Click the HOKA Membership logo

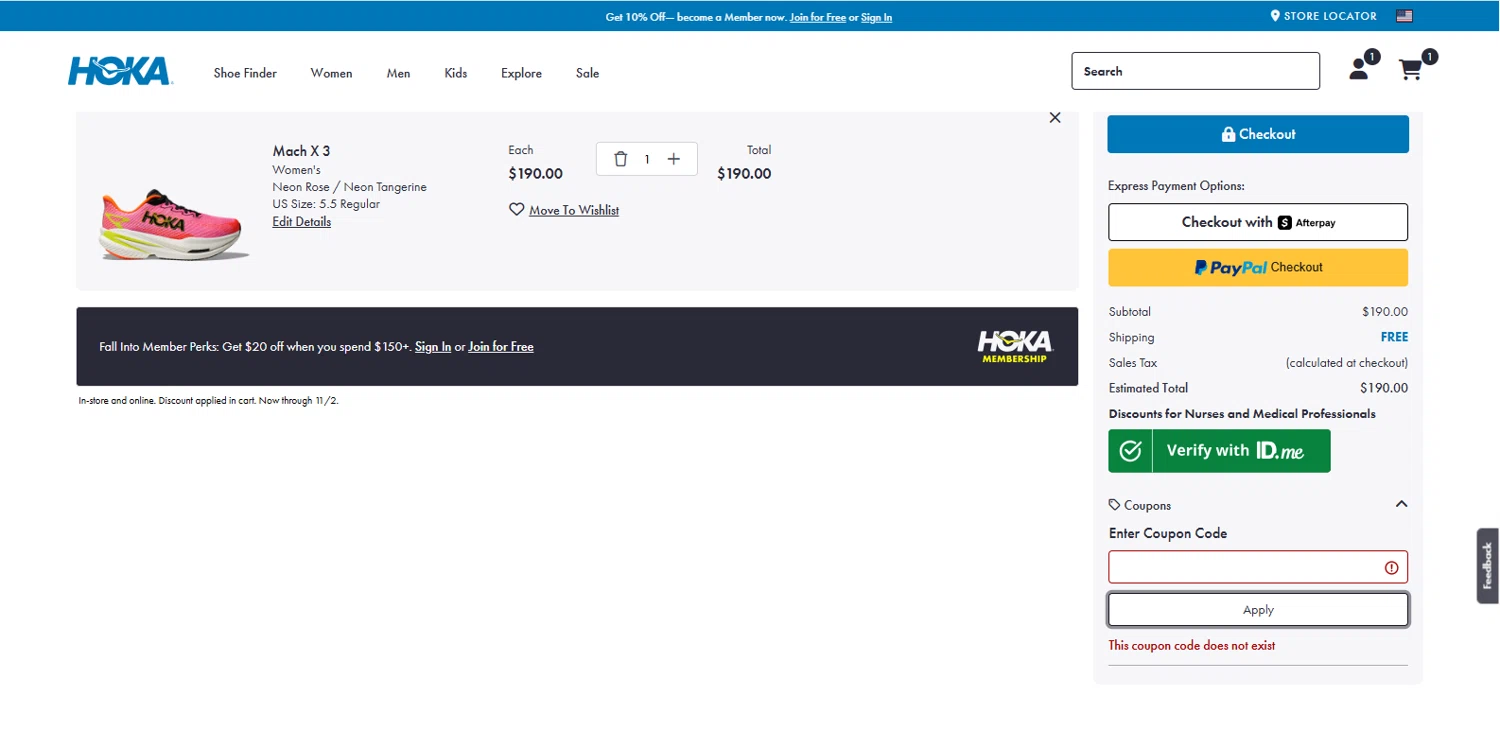pos(1014,346)
